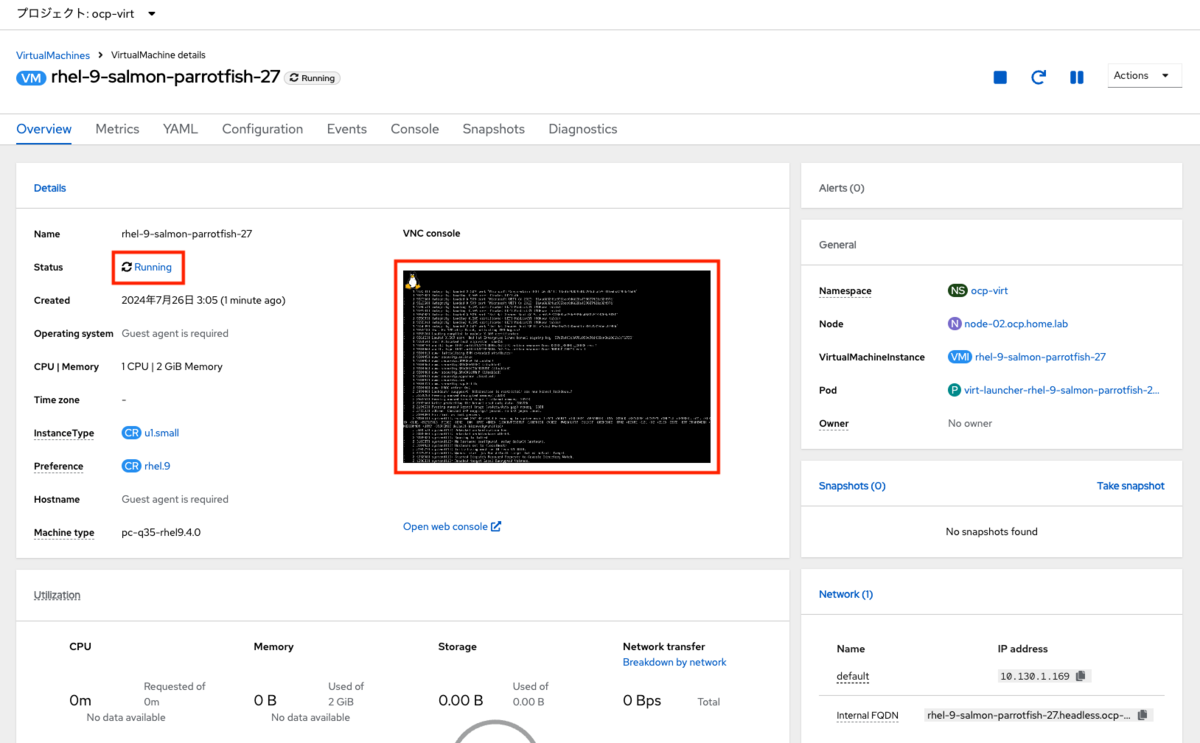Viewport: 1200px width, 743px height.
Task: Click the external link icon after Open web console
Action: pos(496,526)
